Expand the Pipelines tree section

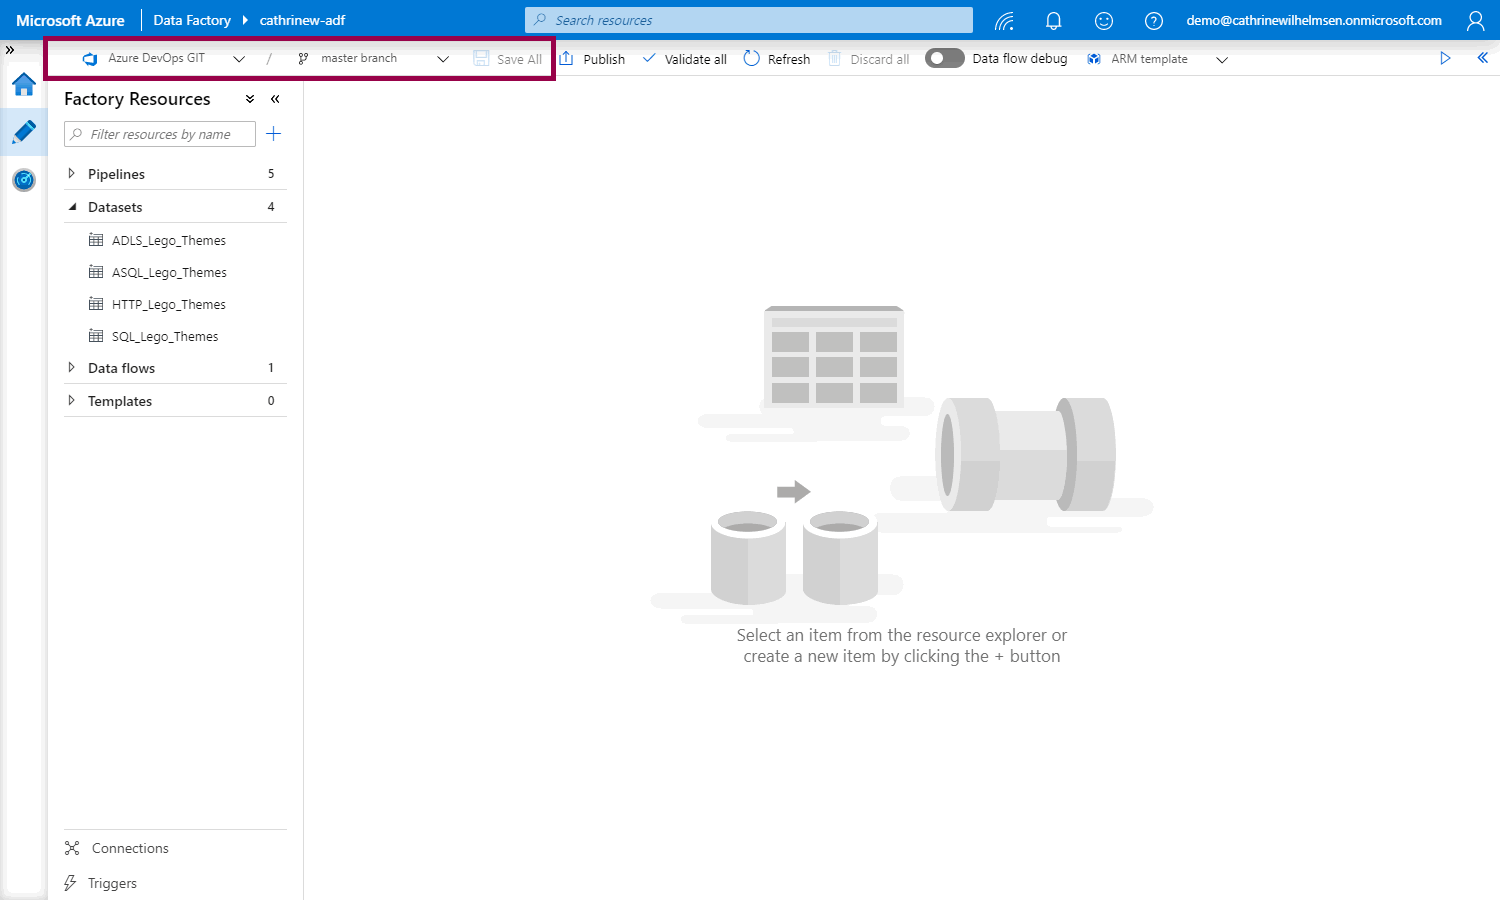[72, 174]
